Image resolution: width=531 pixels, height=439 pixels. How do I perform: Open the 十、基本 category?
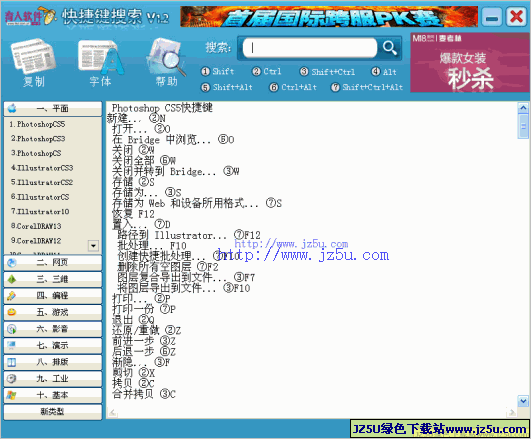52,395
